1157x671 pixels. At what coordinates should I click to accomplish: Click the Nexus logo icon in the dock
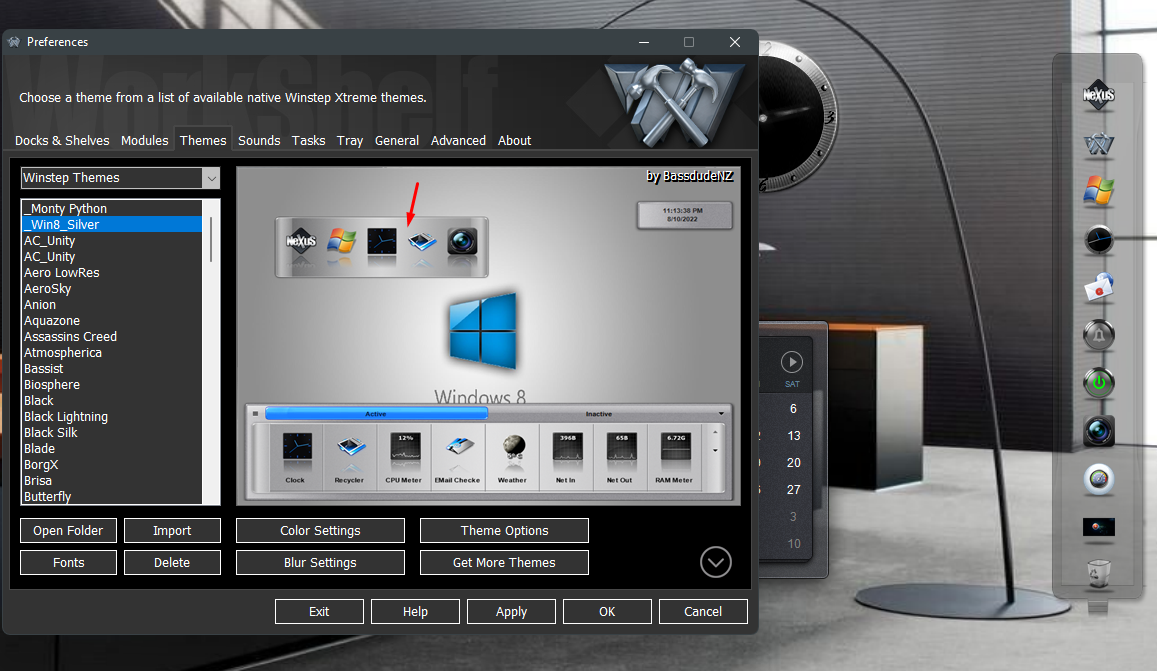[x=1098, y=95]
